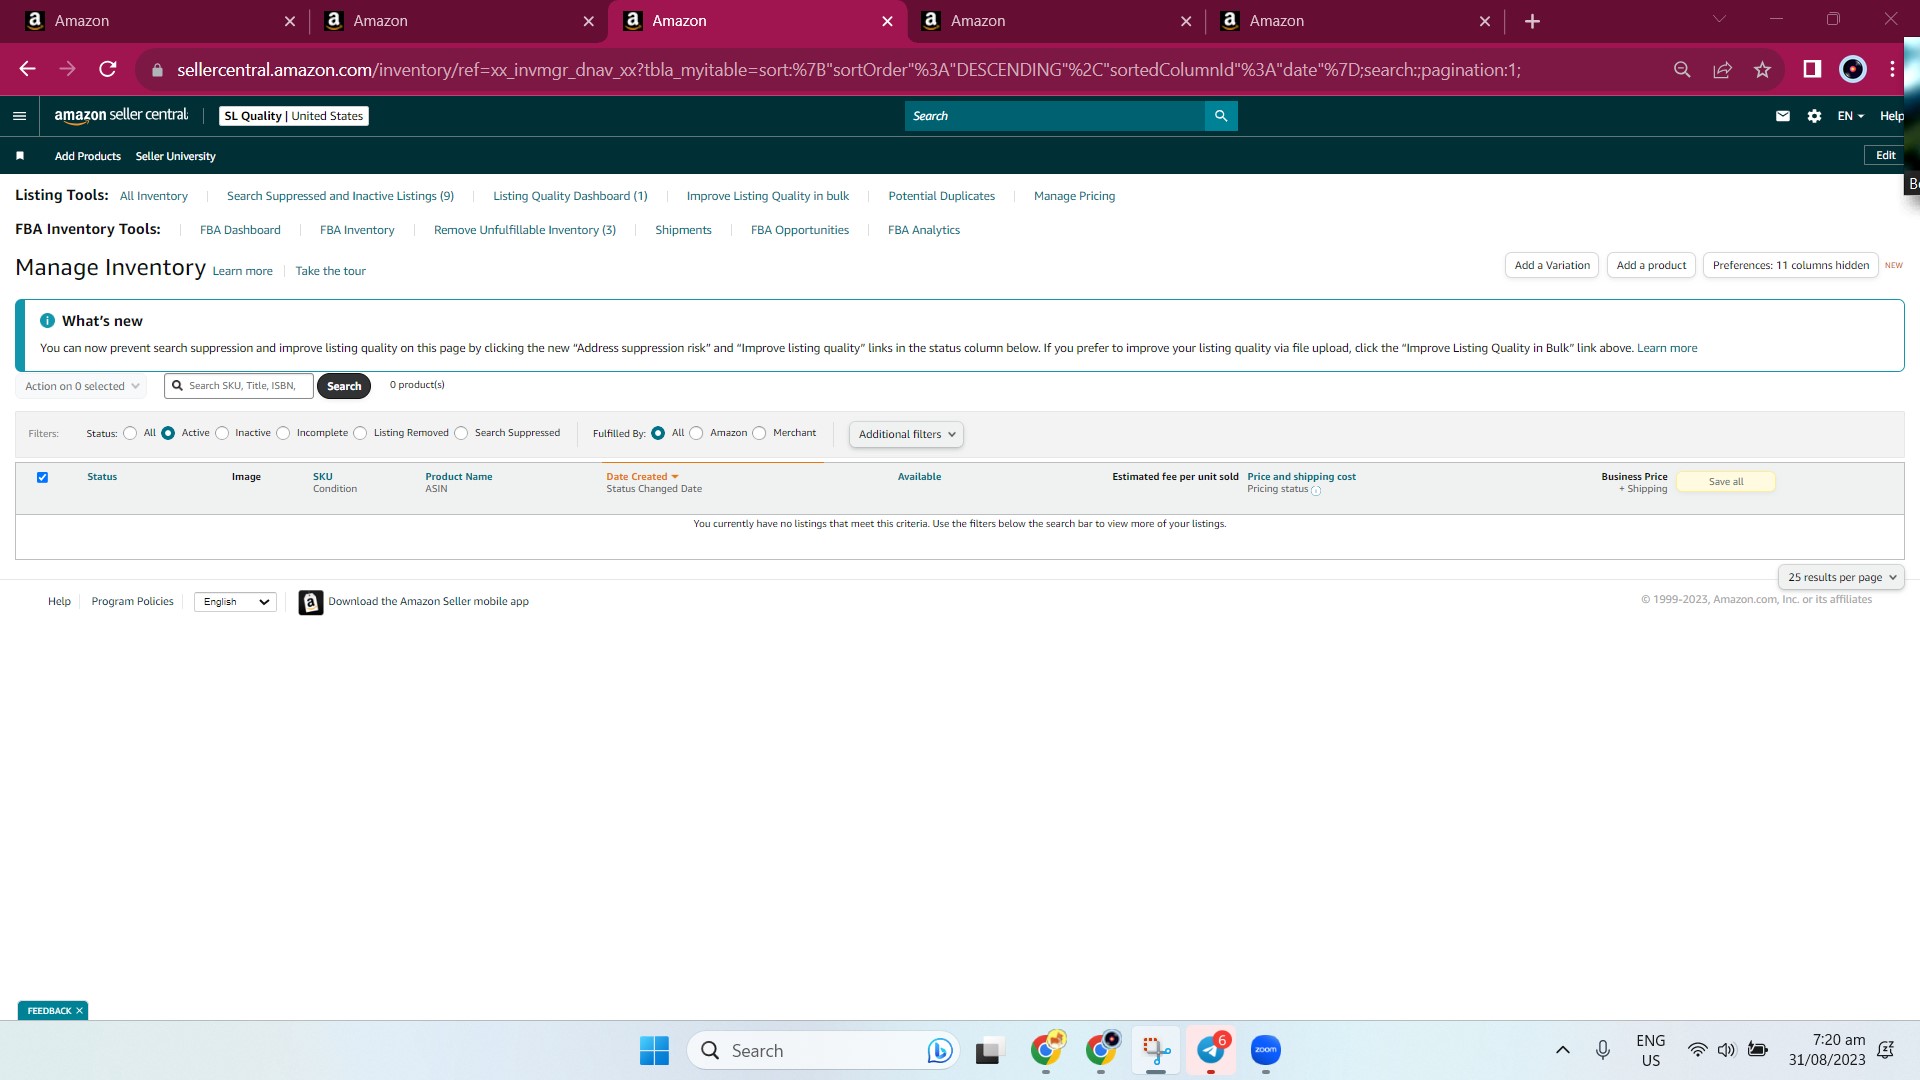Select Fulfilled By All radio button
The image size is (1920, 1080).
(658, 434)
